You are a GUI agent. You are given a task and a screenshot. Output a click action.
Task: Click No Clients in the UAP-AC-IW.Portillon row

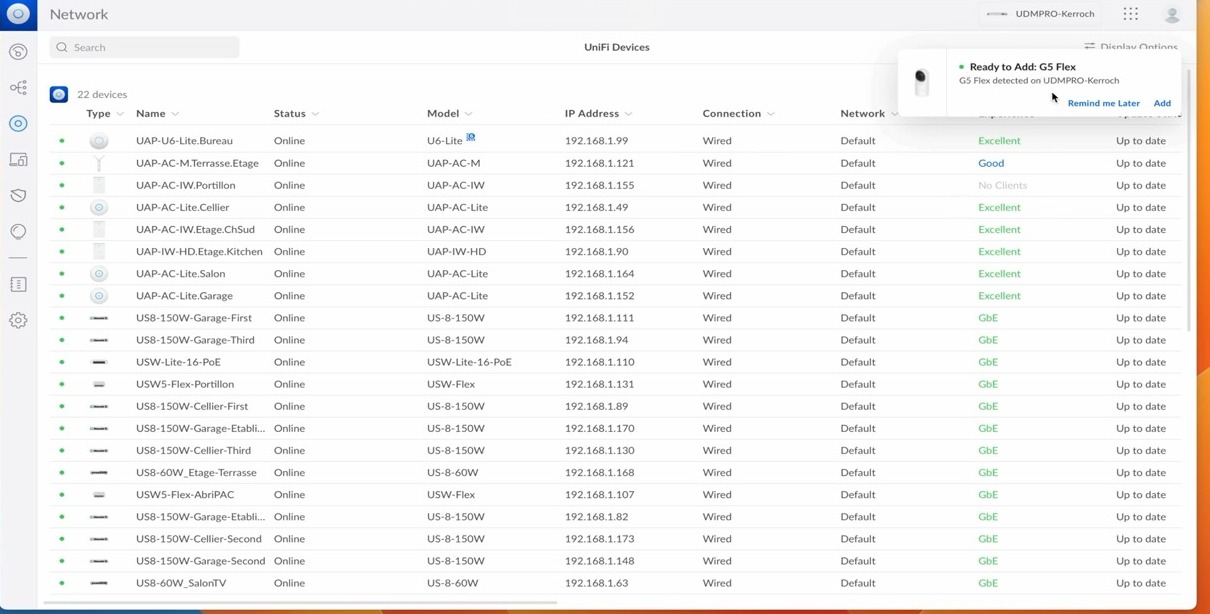[x=1002, y=185]
